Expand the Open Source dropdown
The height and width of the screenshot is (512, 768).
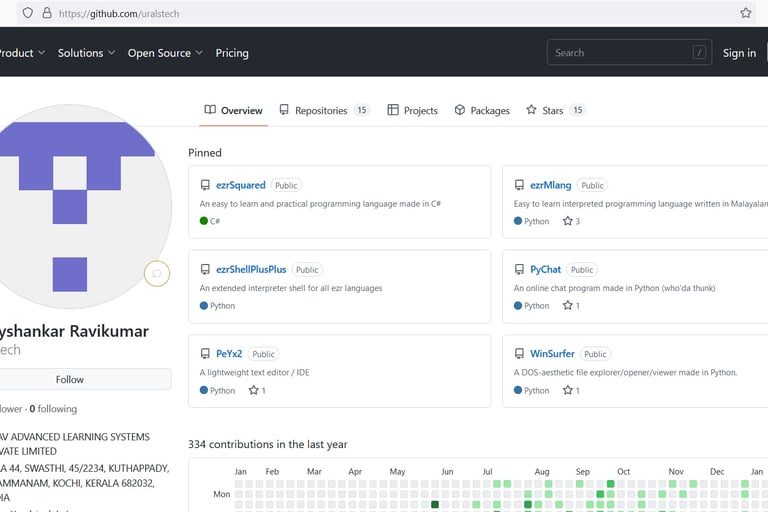pos(165,53)
